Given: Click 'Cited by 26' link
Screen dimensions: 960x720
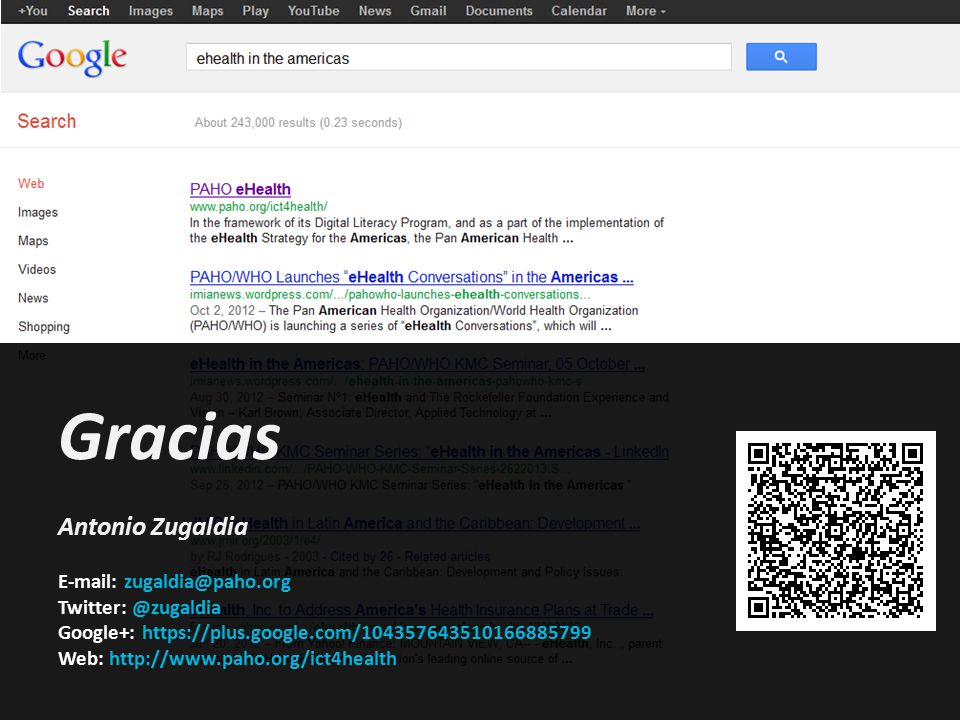Looking at the screenshot, I should pyautogui.click(x=361, y=557).
